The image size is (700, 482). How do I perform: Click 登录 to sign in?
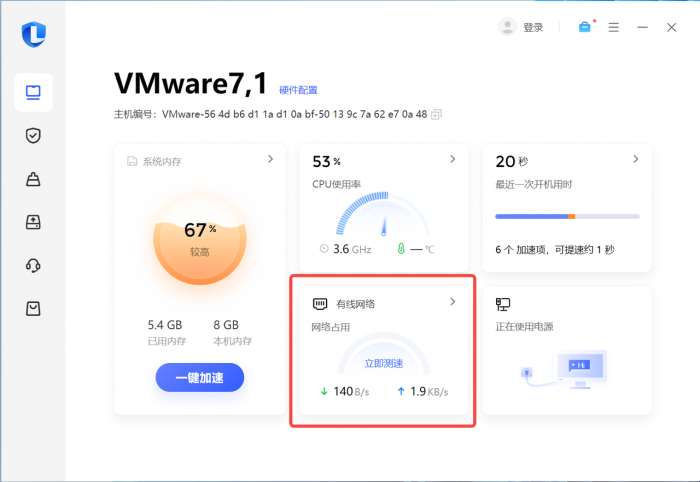tap(533, 28)
